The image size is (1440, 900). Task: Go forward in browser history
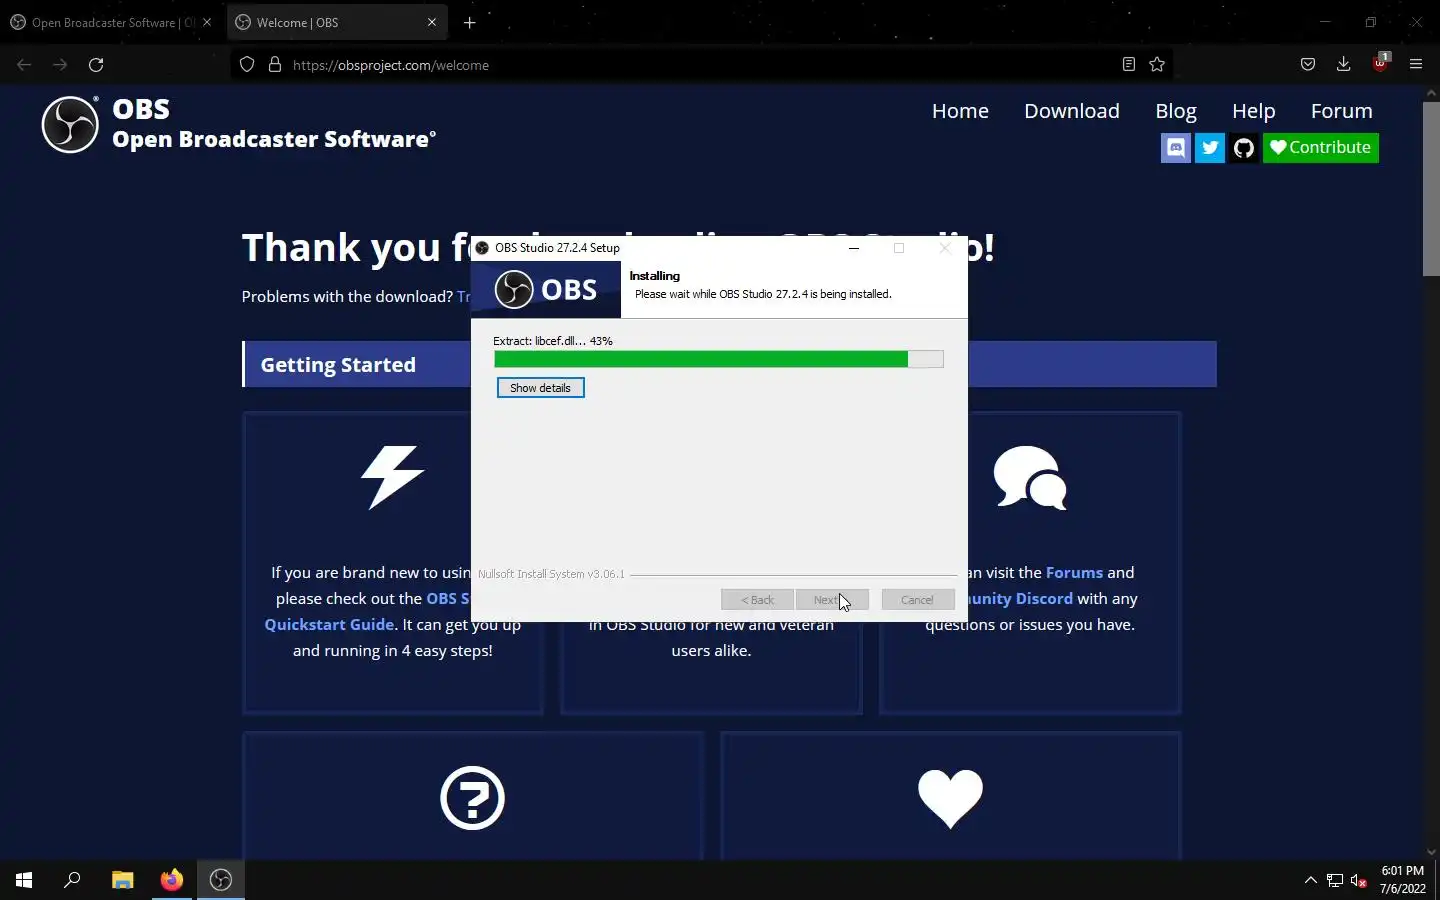tap(60, 65)
